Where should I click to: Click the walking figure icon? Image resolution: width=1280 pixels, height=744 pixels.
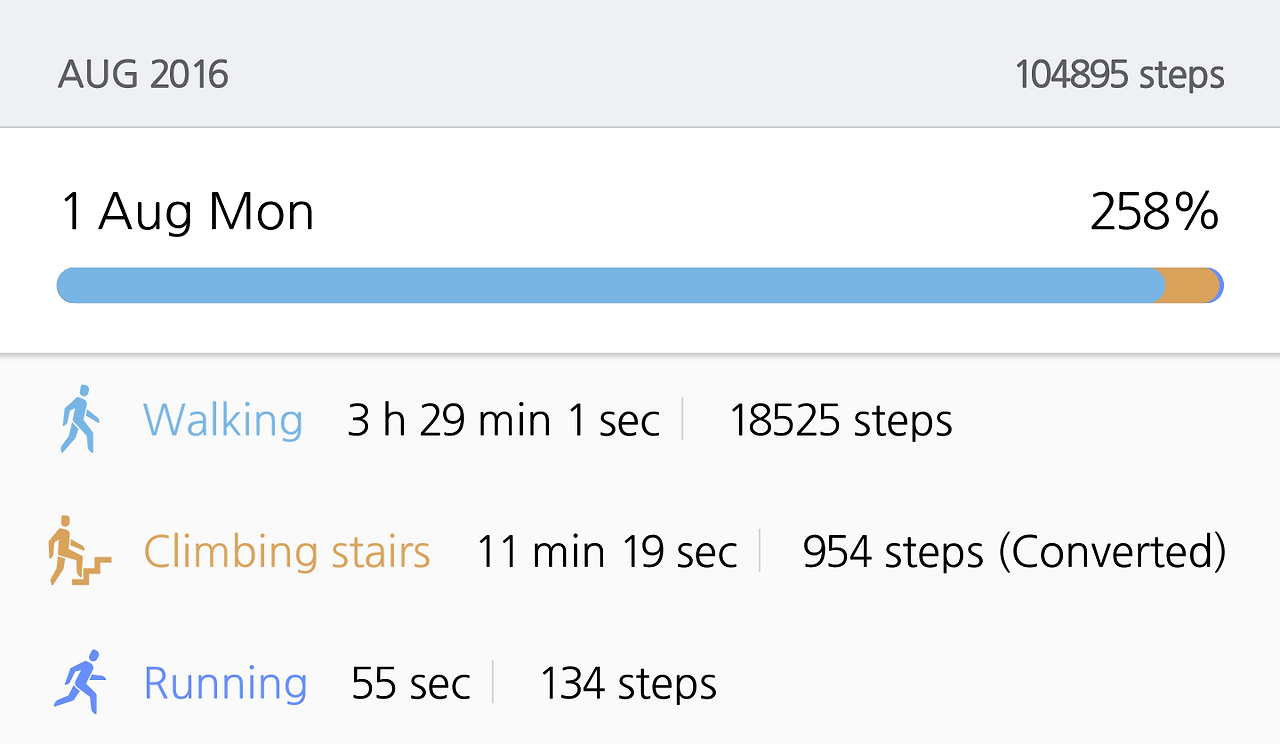click(x=80, y=419)
